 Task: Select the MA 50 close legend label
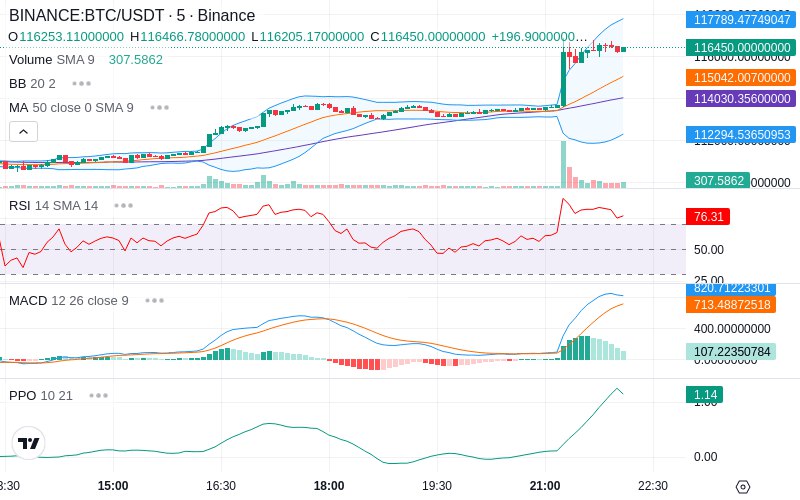(71, 108)
